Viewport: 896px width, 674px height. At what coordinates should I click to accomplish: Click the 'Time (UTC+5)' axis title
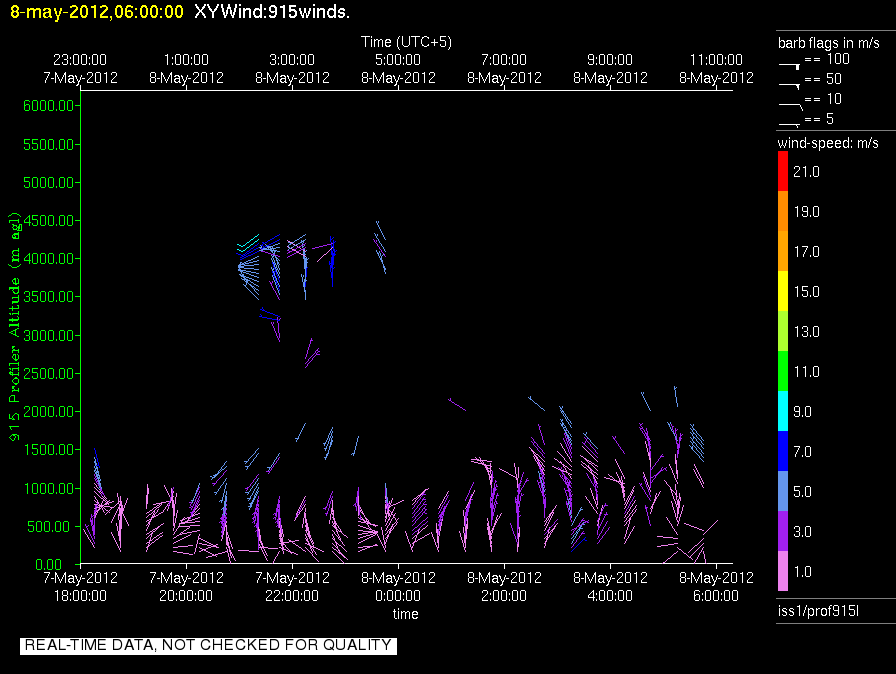(406, 42)
